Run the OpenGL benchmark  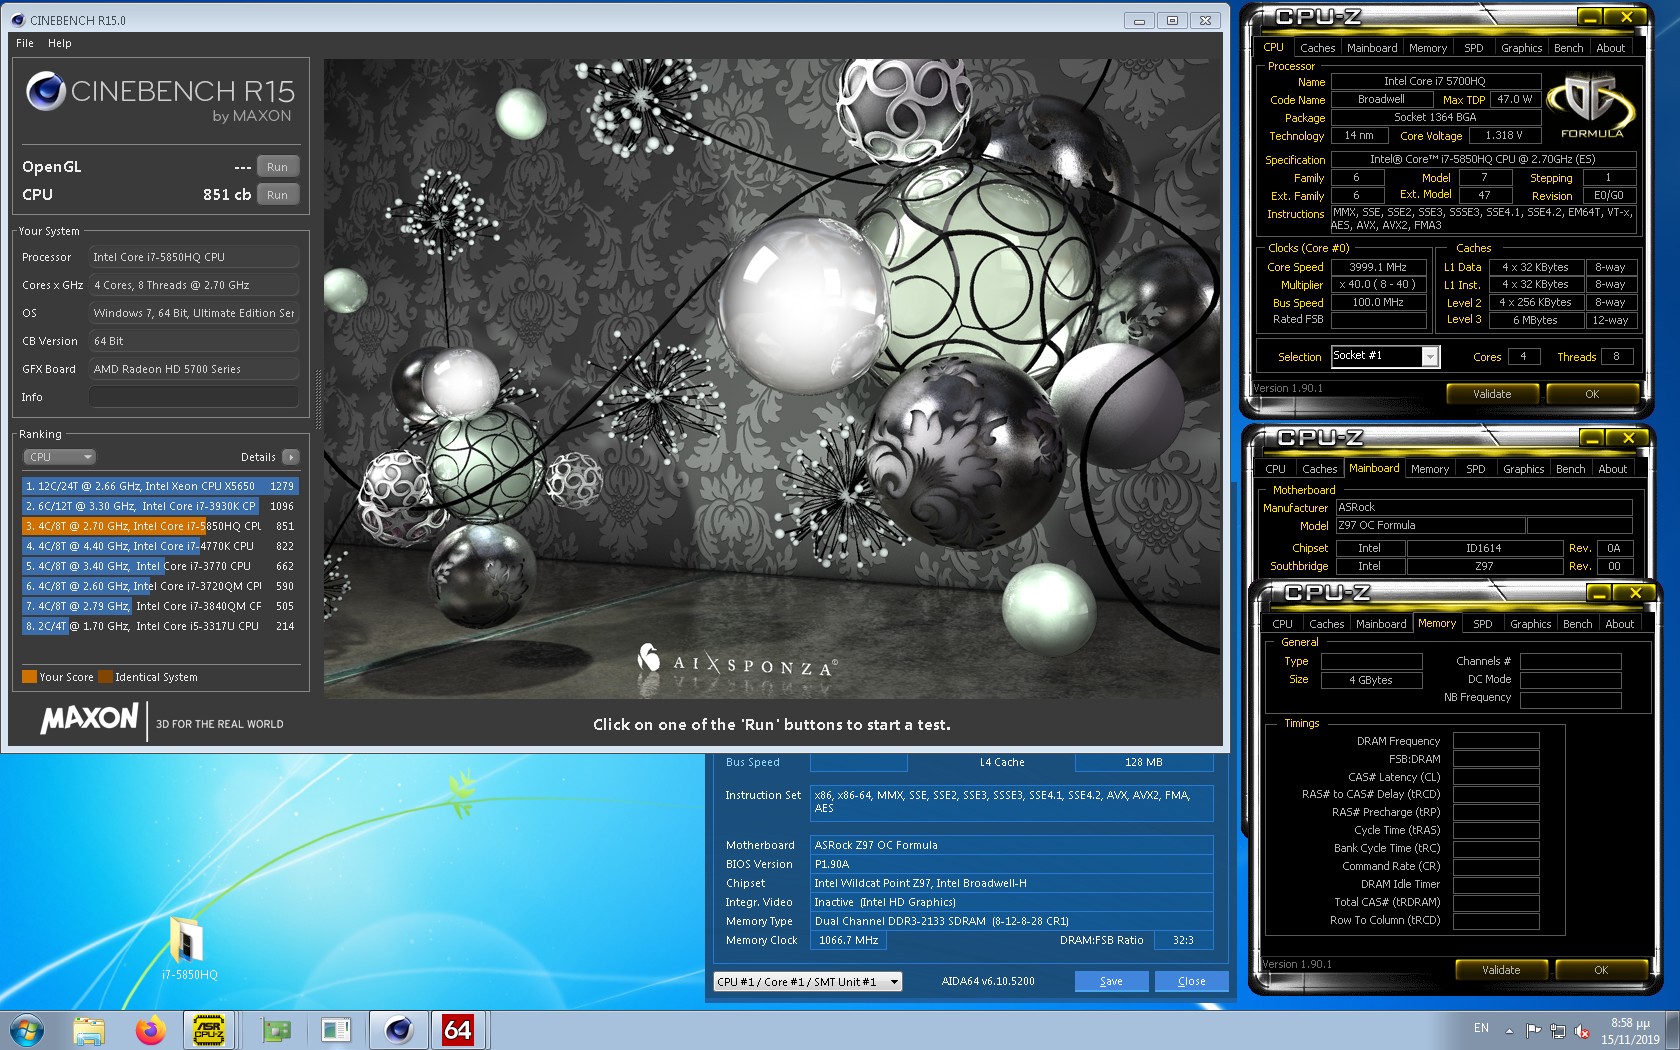point(277,167)
